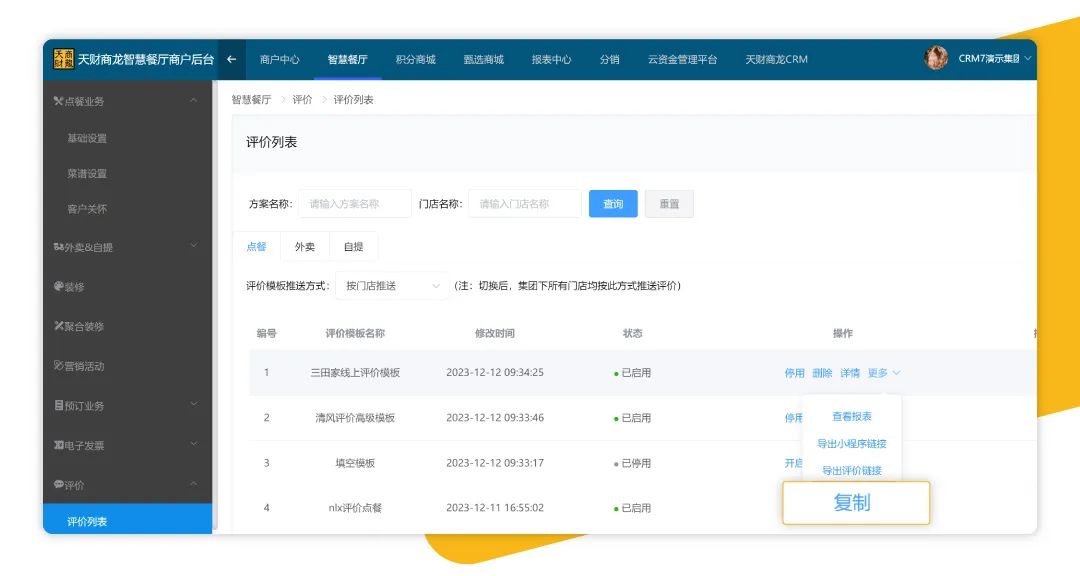Image resolution: width=1080 pixels, height=576 pixels.
Task: Open 基础设置 in sidebar
Action: pos(87,138)
